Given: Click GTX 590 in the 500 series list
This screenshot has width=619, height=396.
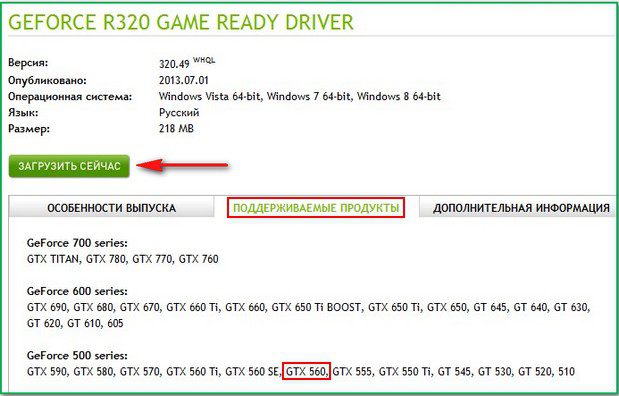Looking at the screenshot, I should 47,372.
